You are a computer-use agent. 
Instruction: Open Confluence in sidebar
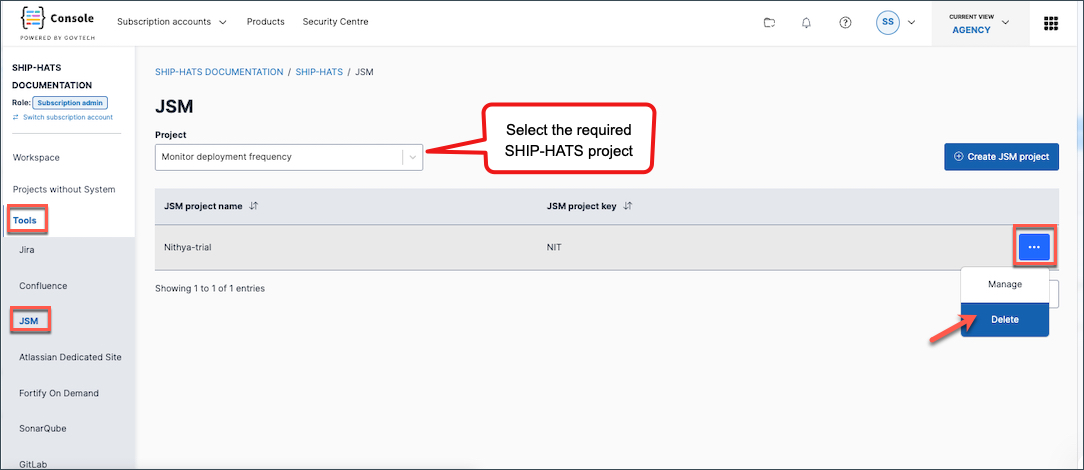43,286
